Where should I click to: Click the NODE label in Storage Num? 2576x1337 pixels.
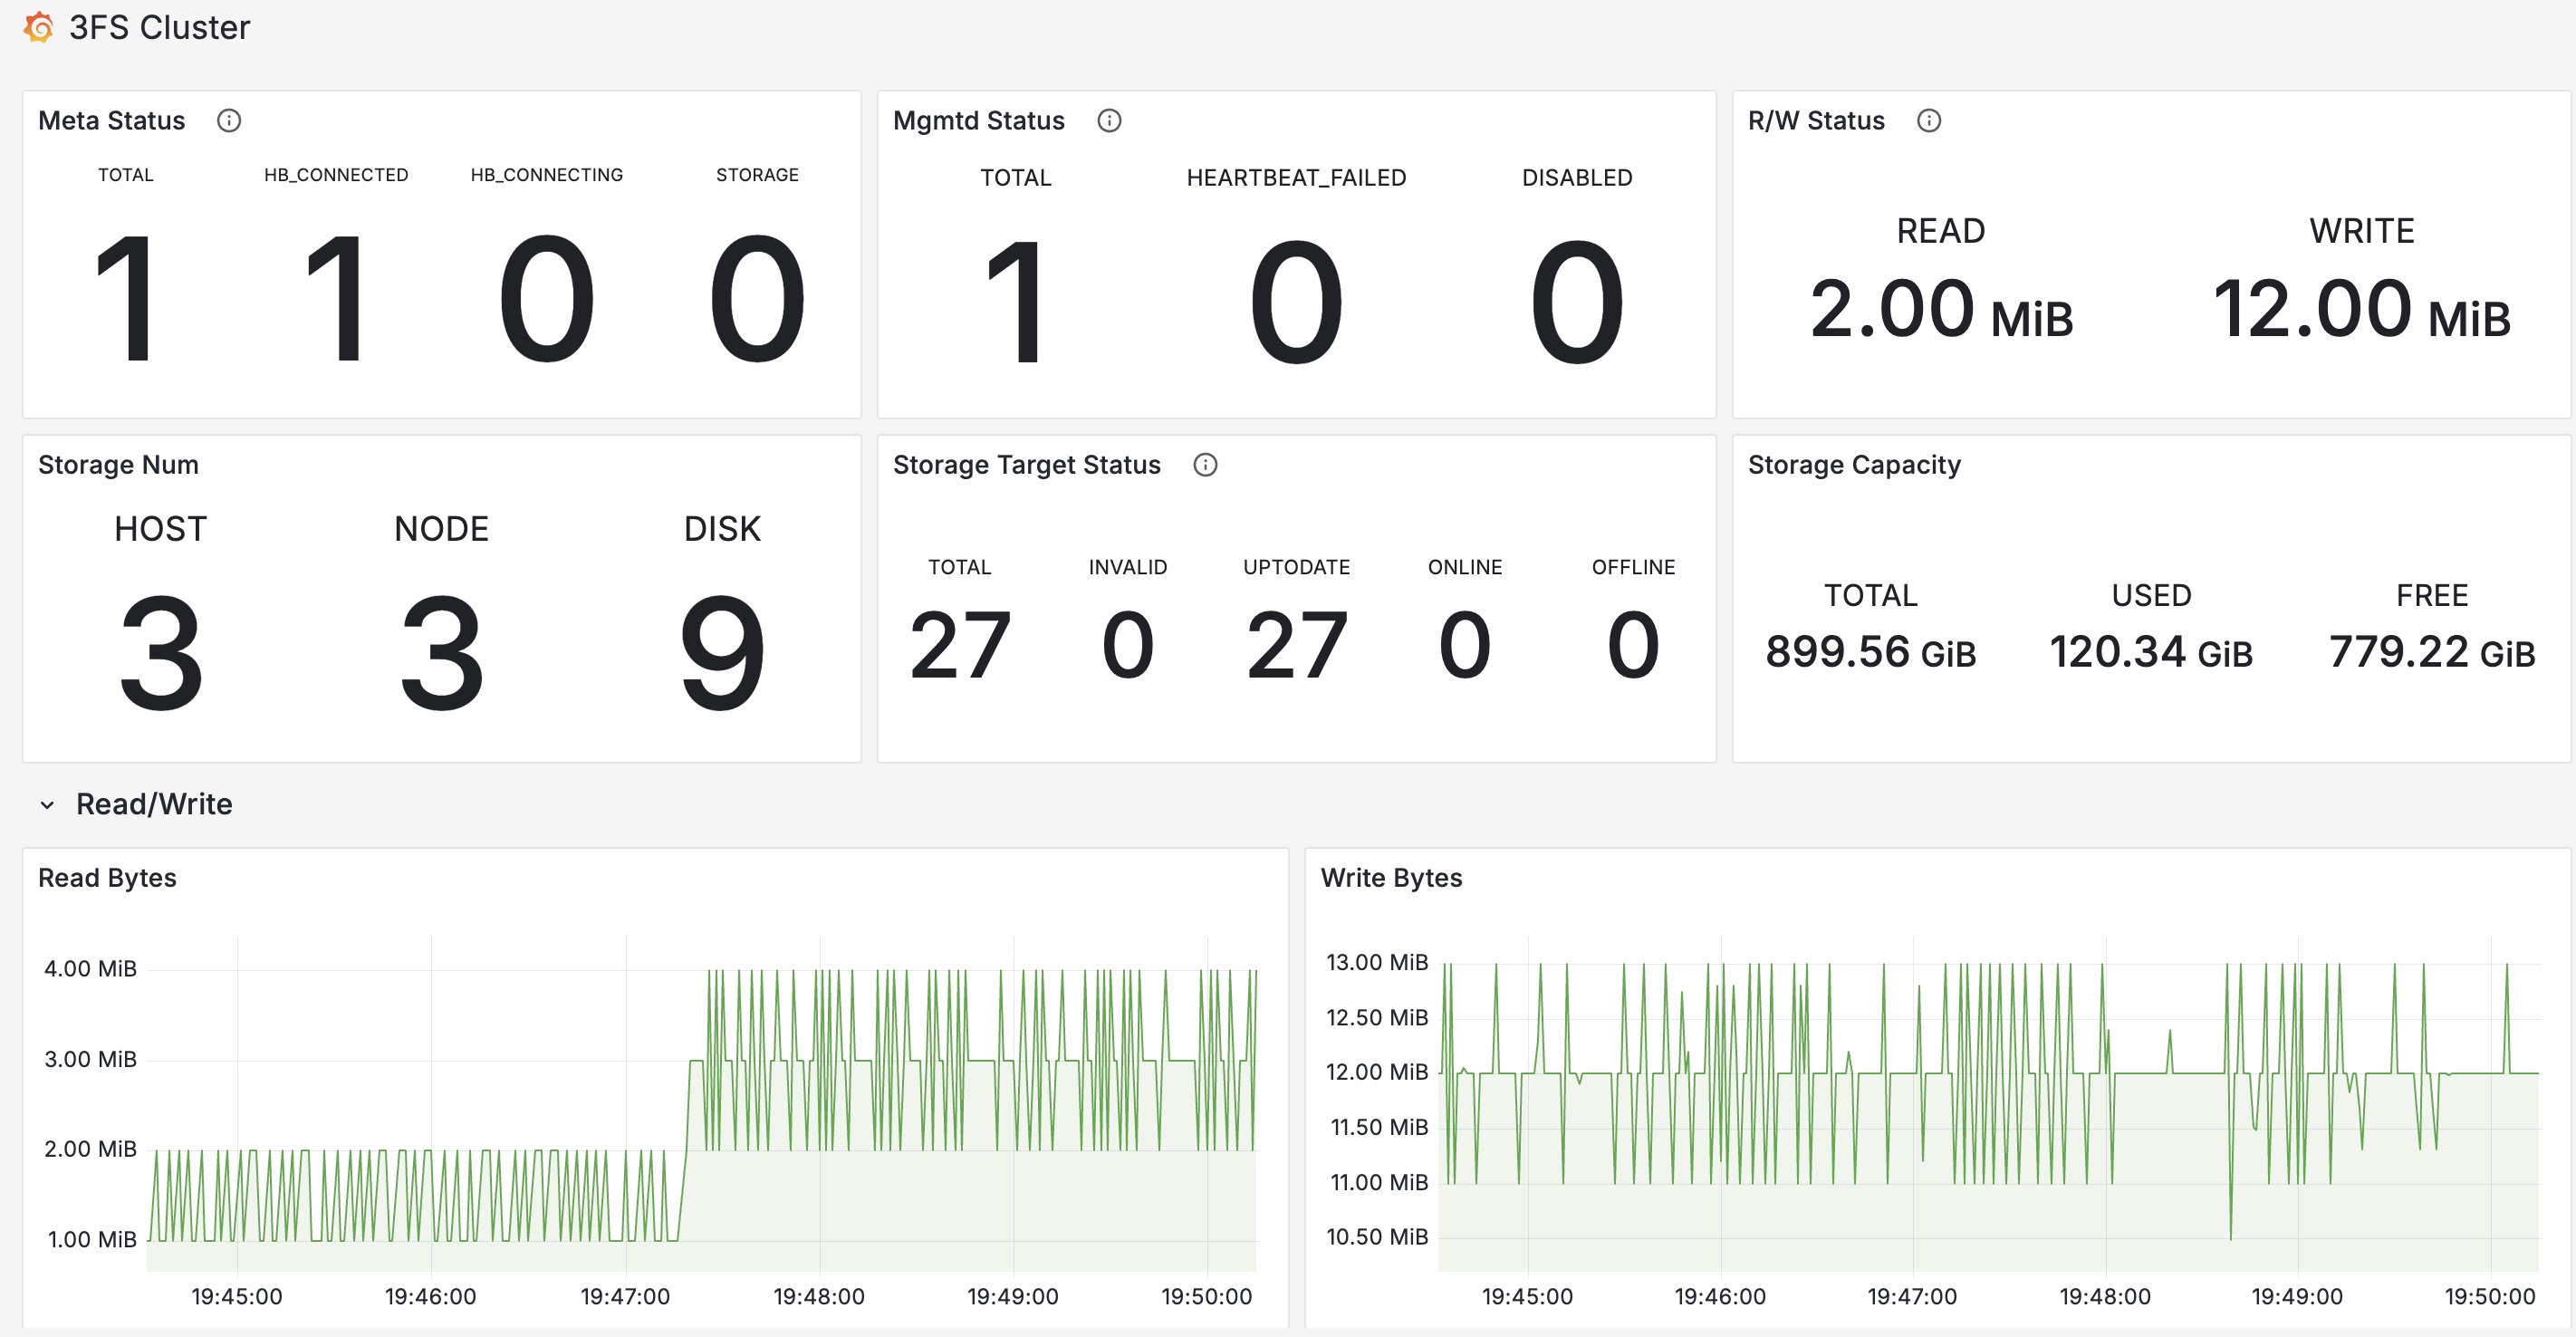441,529
